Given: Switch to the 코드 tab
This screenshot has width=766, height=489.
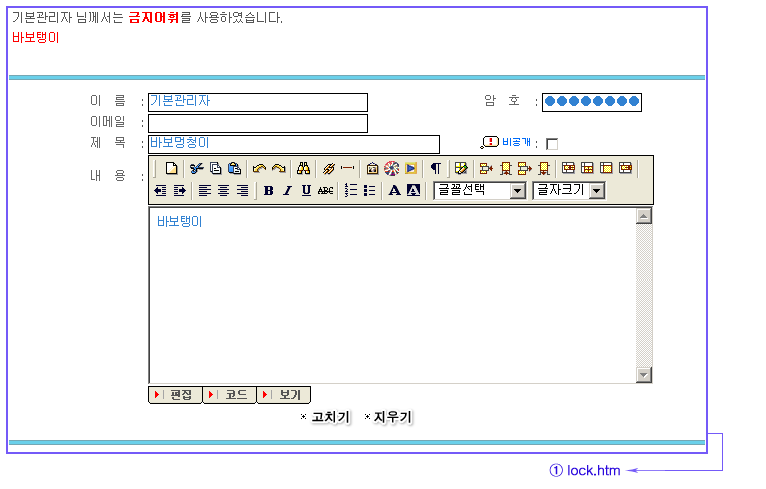Looking at the screenshot, I should click(x=230, y=395).
